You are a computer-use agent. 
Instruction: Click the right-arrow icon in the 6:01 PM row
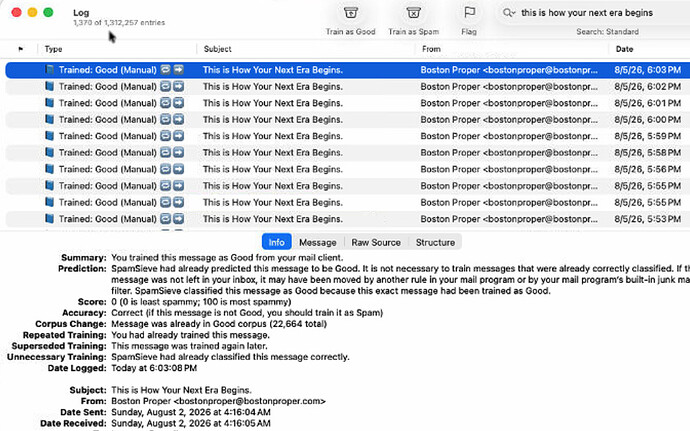point(178,103)
